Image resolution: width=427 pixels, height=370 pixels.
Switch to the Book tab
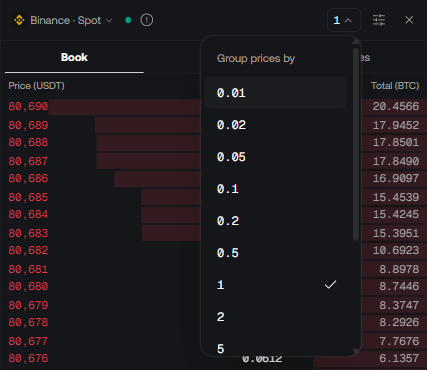click(74, 57)
